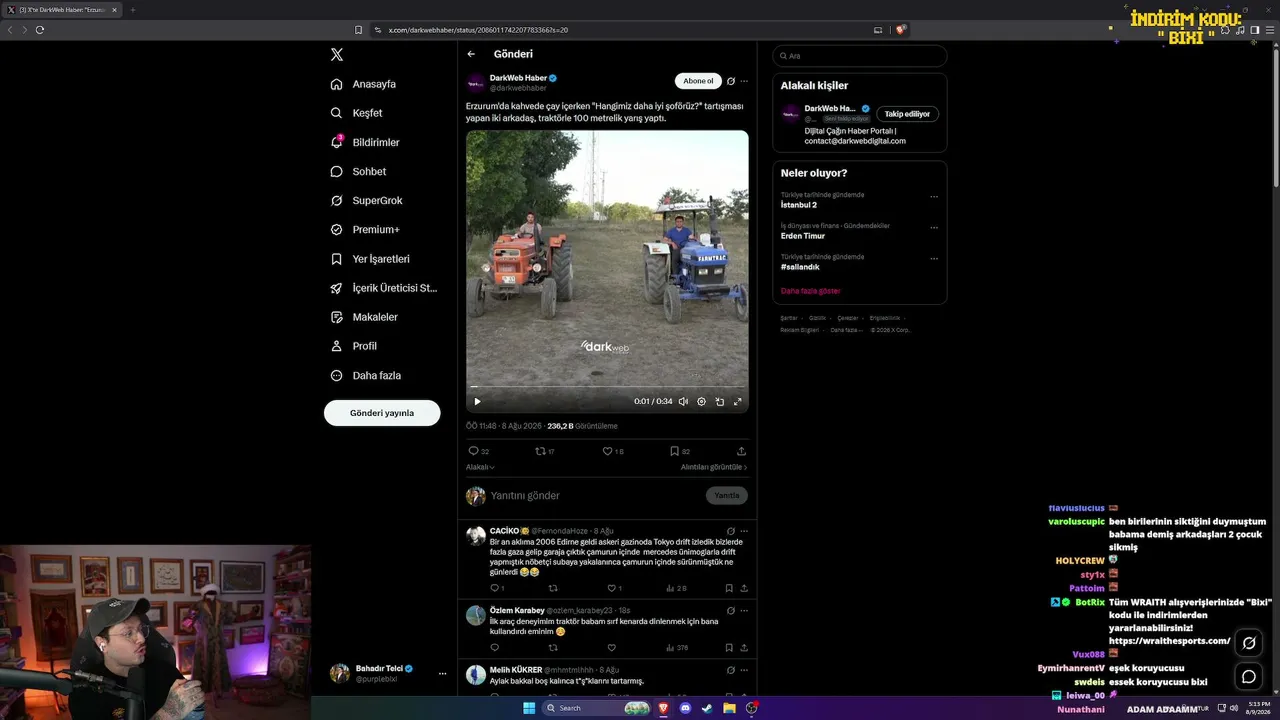Play the tractor race video
1280x720 pixels.
pos(477,401)
